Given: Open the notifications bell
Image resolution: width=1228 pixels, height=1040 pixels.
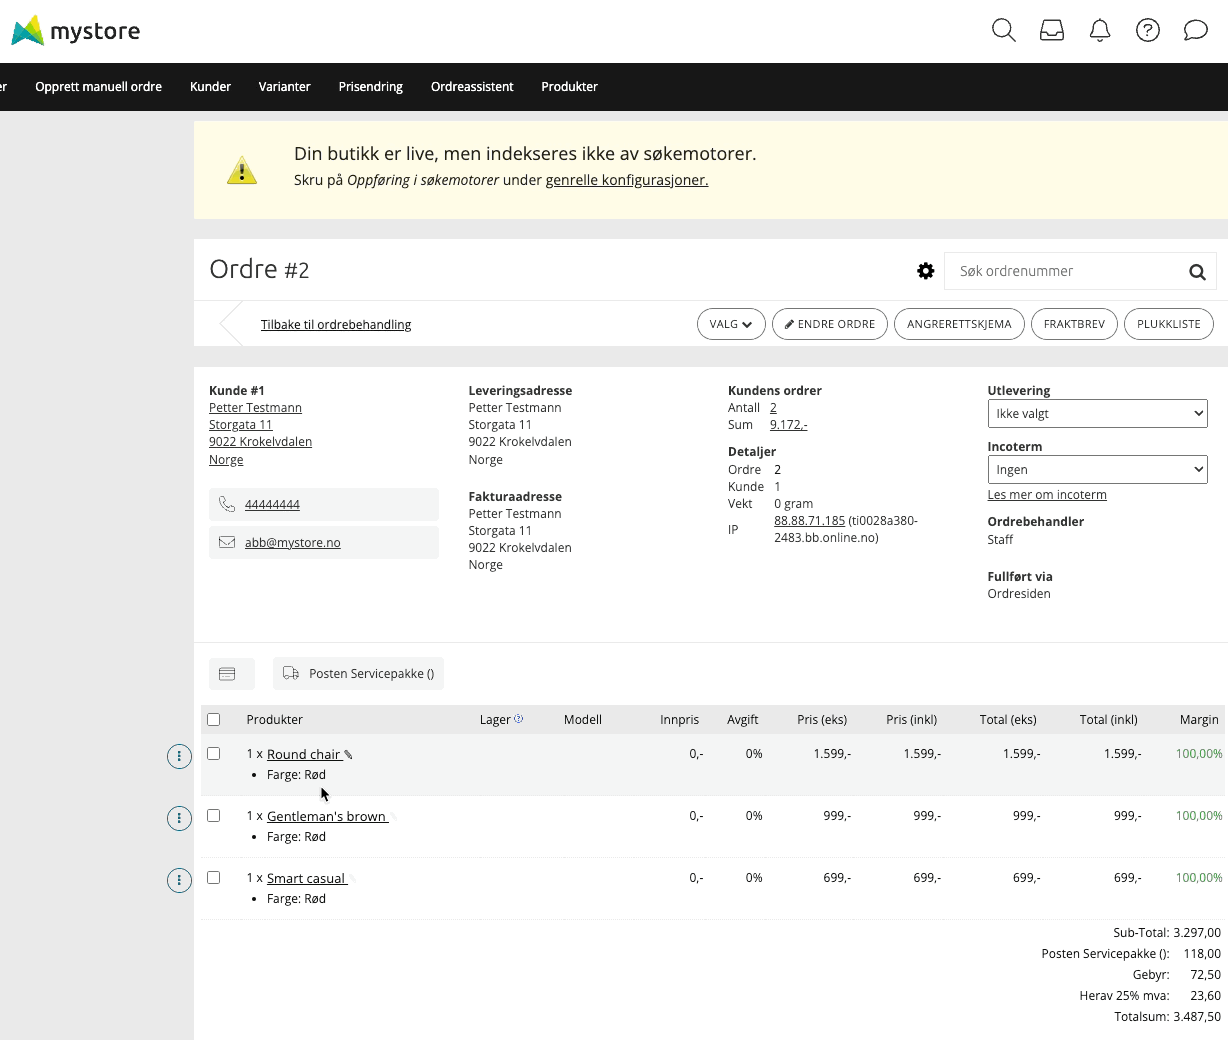Looking at the screenshot, I should 1100,30.
